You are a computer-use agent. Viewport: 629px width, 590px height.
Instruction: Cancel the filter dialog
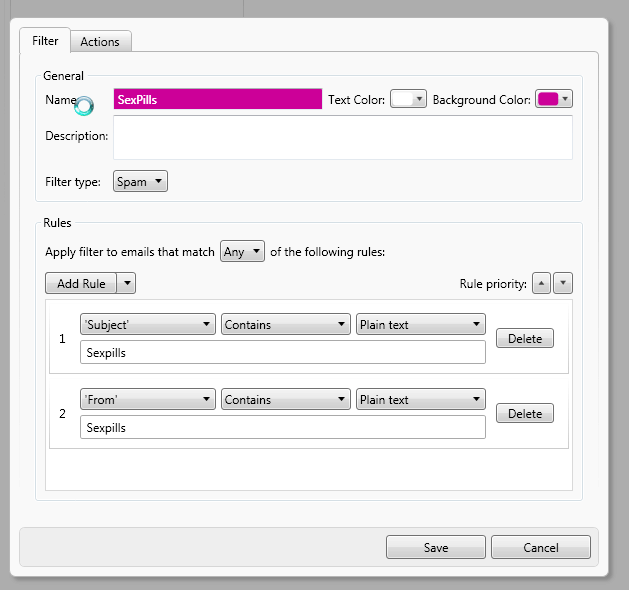click(541, 547)
